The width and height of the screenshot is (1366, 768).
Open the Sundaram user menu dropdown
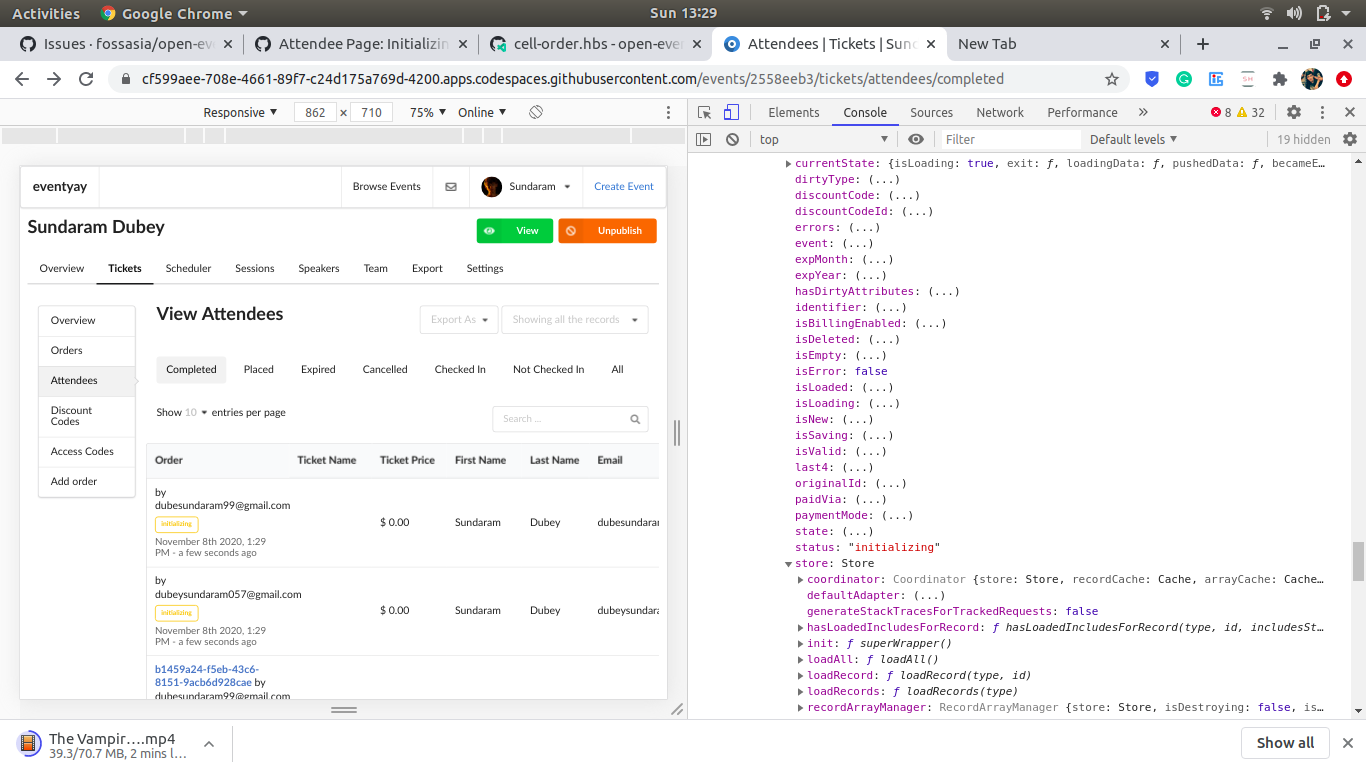[x=526, y=186]
